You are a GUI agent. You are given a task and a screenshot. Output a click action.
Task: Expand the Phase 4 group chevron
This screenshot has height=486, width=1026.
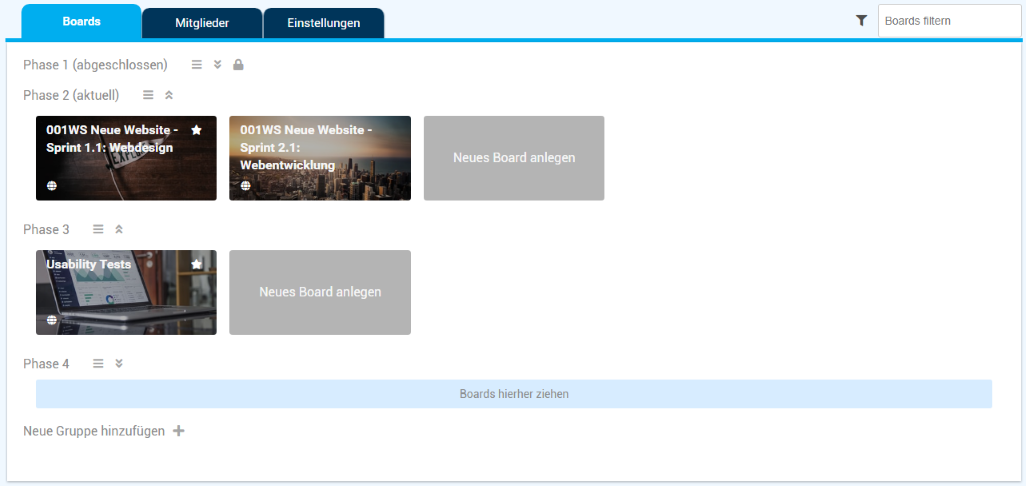tap(118, 363)
